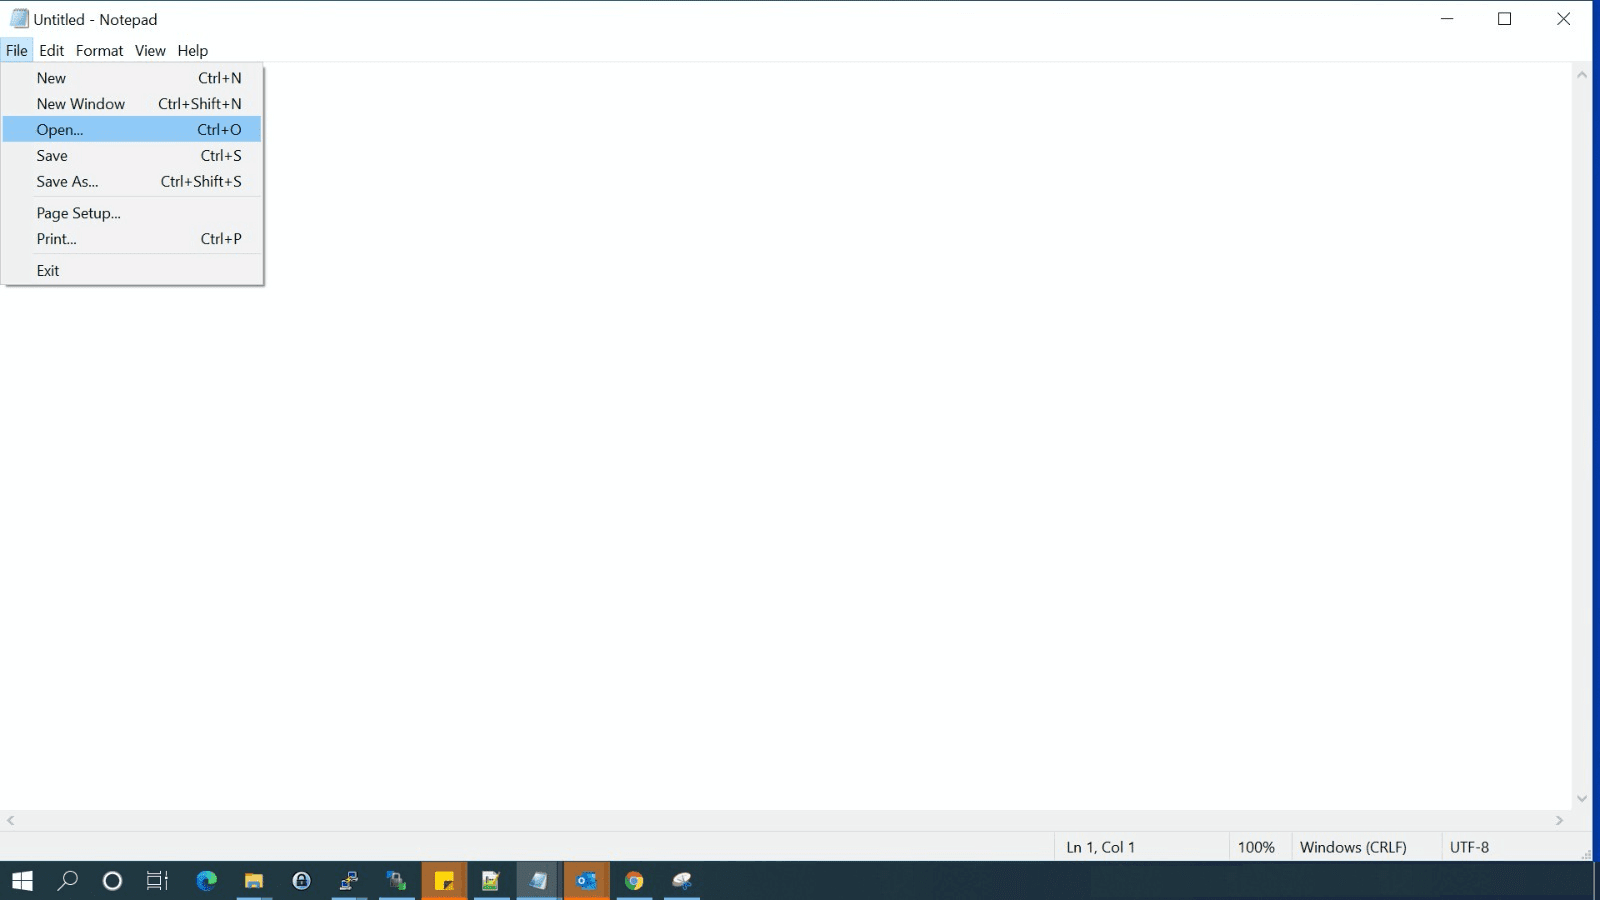The width and height of the screenshot is (1600, 900).
Task: Click the Start button
Action: coord(20,881)
